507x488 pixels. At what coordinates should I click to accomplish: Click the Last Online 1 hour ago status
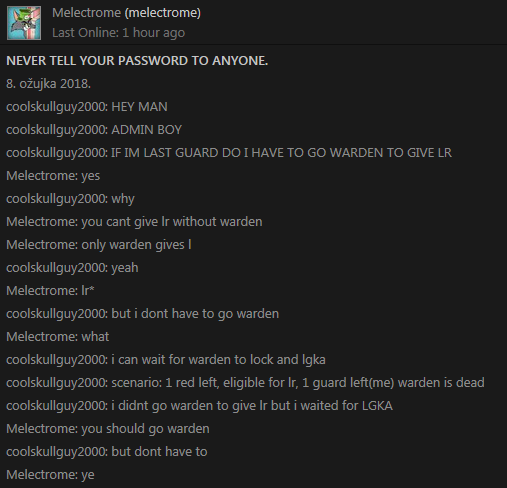[118, 33]
